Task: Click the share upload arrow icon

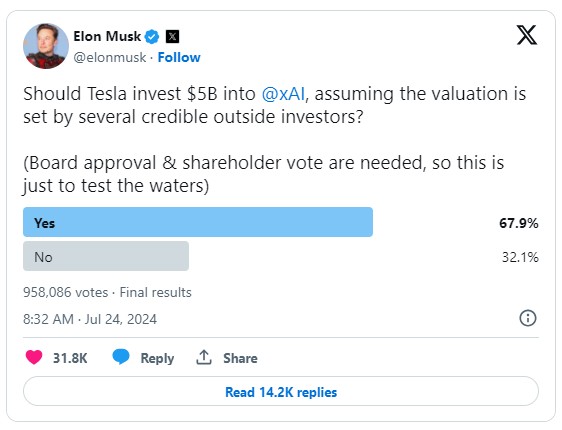Action: coord(204,357)
